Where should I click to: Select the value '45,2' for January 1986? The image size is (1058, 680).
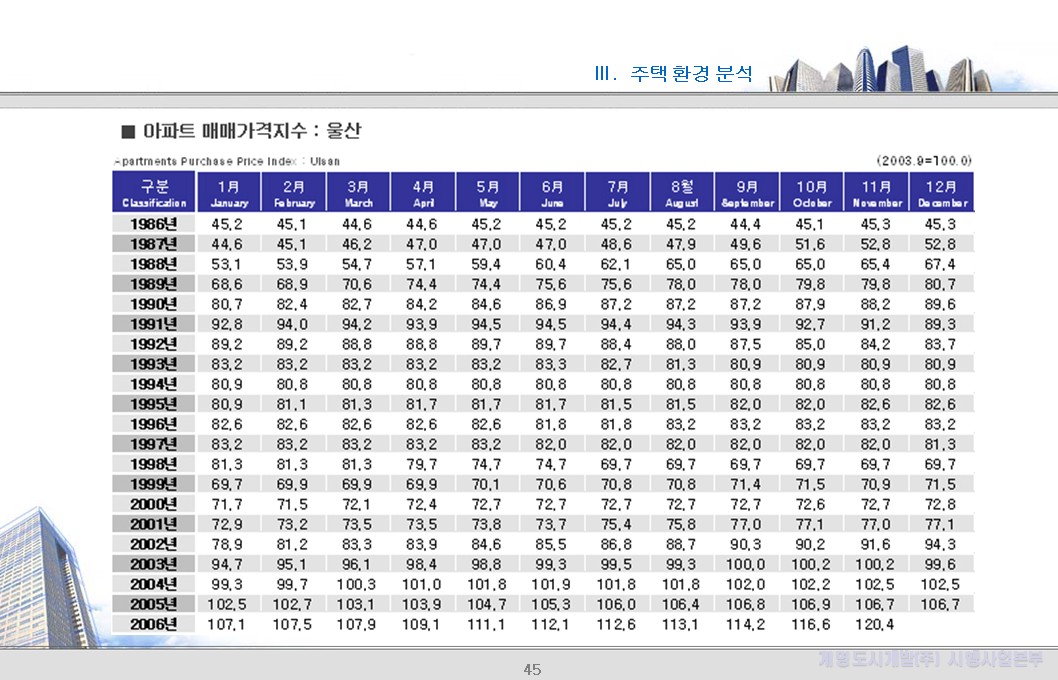(x=228, y=222)
